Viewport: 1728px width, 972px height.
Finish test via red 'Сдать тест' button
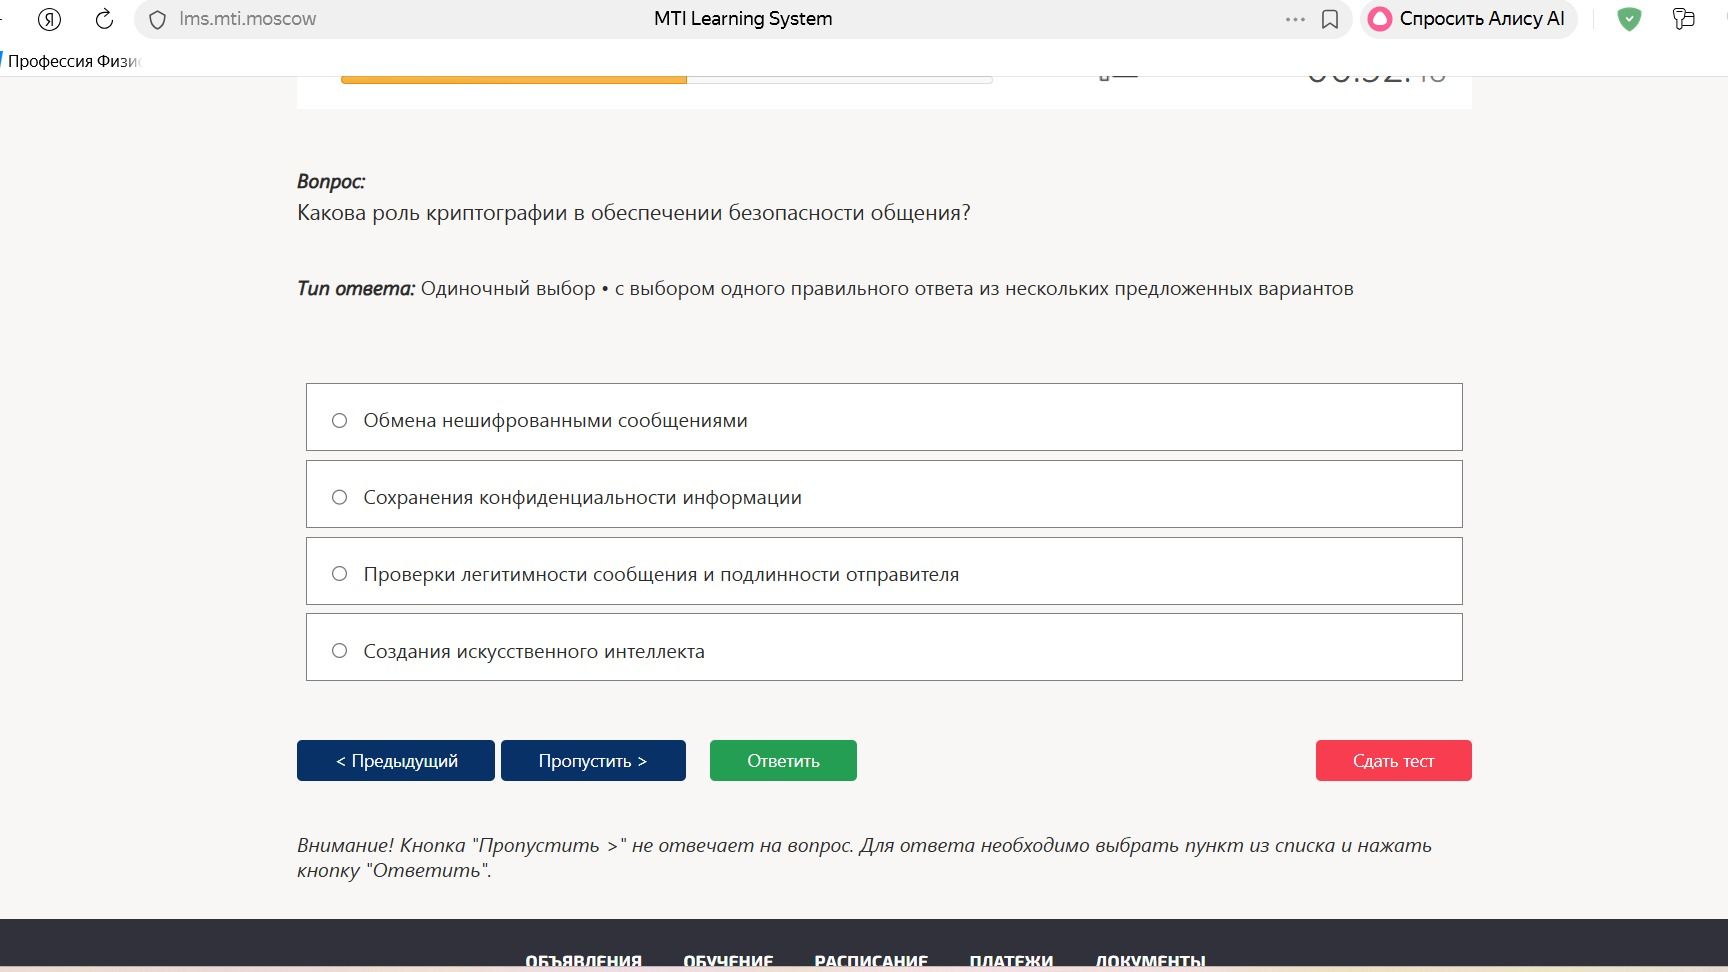1393,760
